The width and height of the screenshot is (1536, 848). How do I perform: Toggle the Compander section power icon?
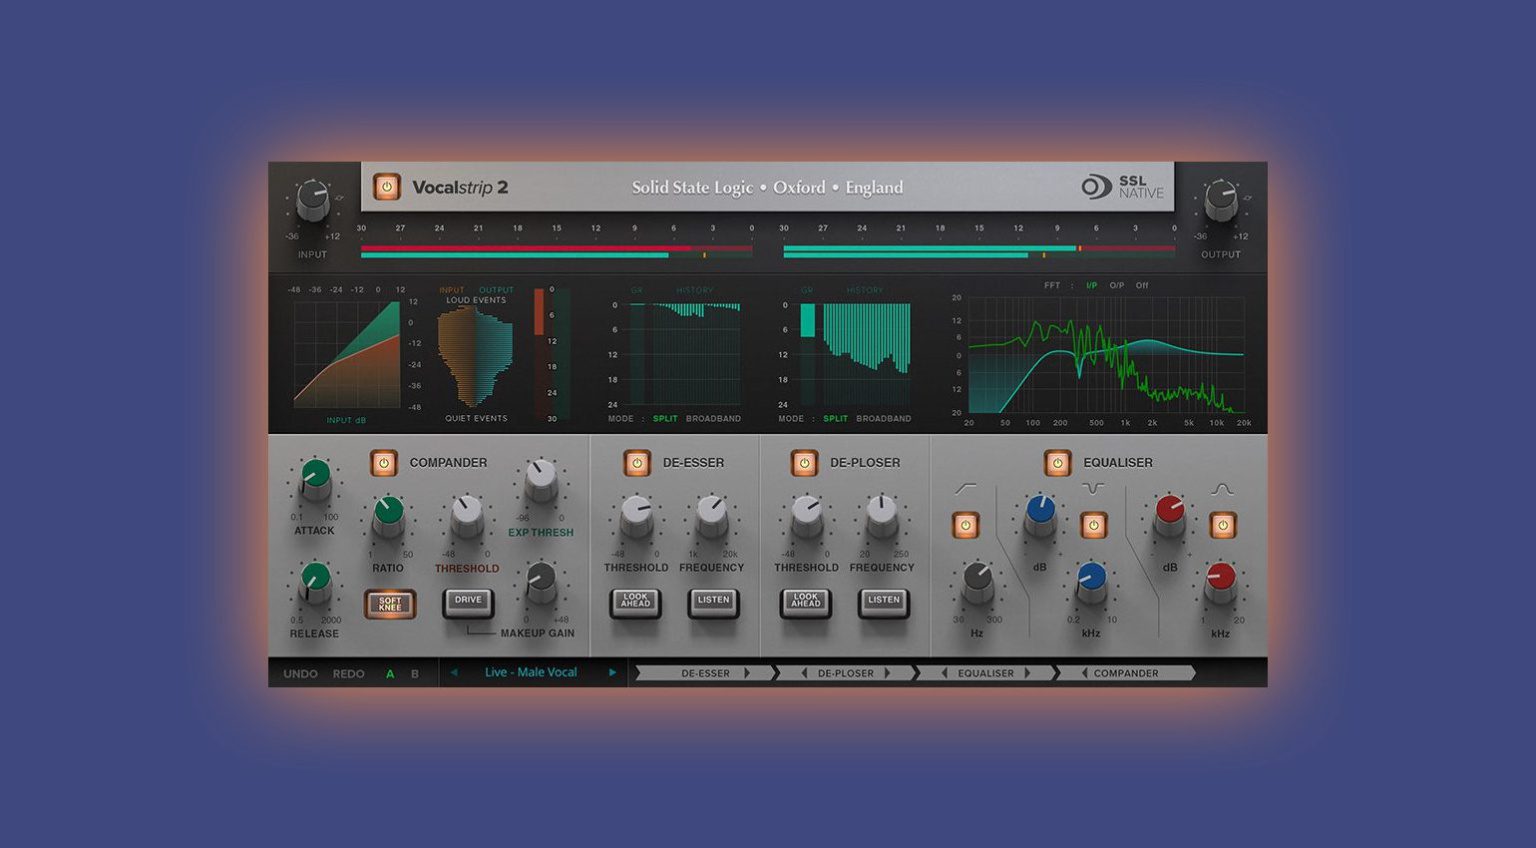(x=383, y=462)
